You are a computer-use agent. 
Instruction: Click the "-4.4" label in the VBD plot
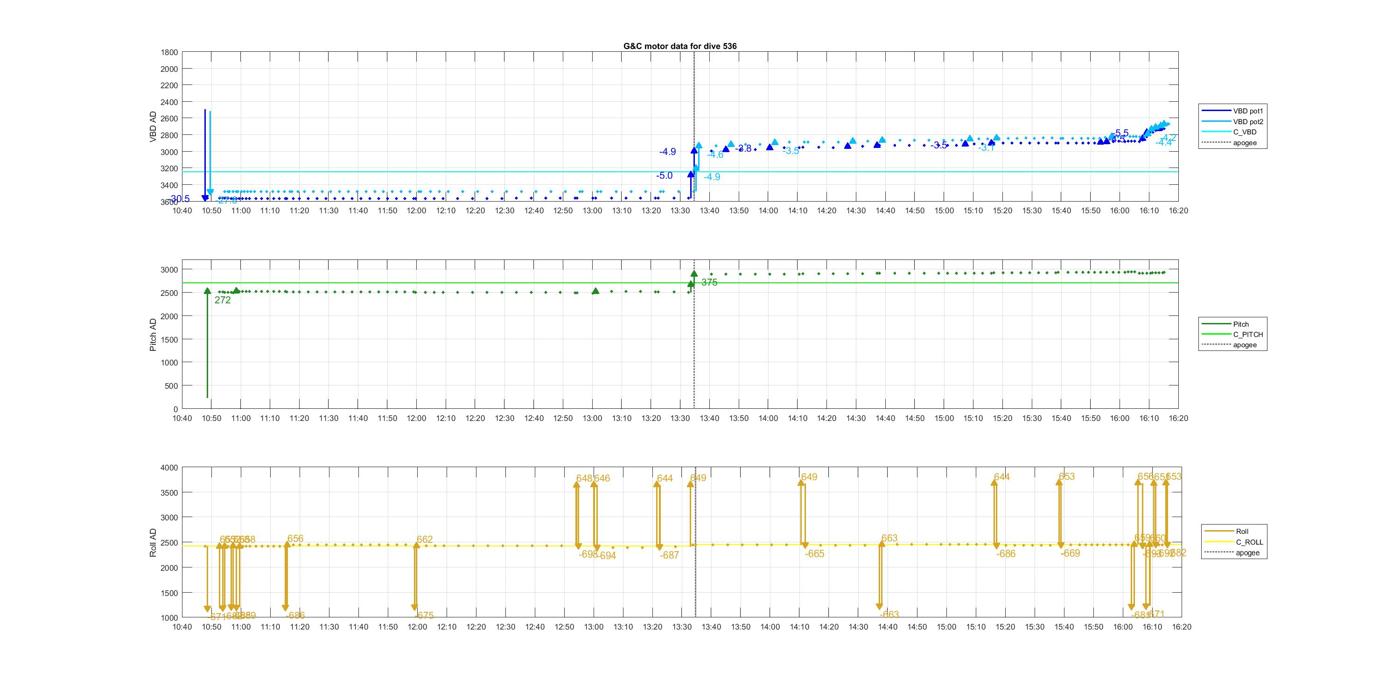(x=1164, y=143)
